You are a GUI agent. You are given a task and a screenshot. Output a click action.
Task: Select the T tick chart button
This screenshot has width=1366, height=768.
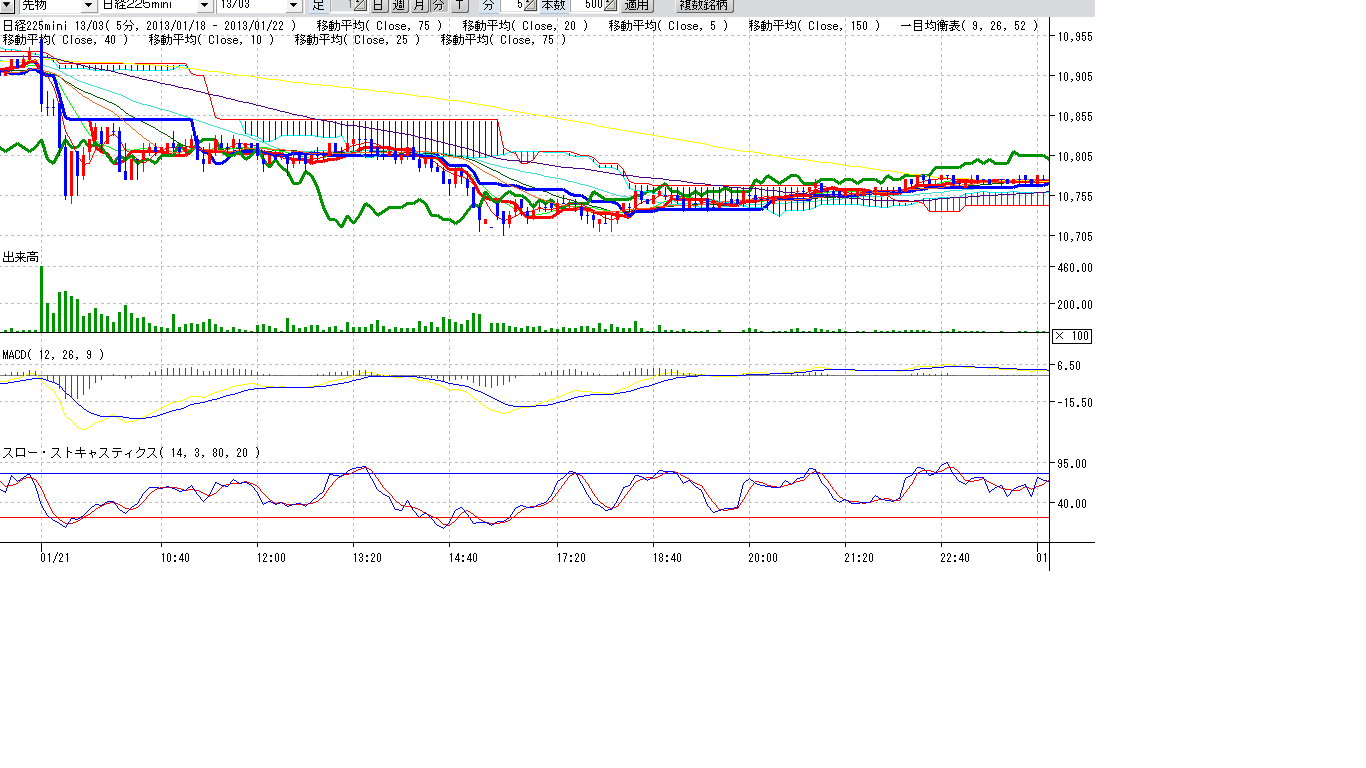[458, 5]
